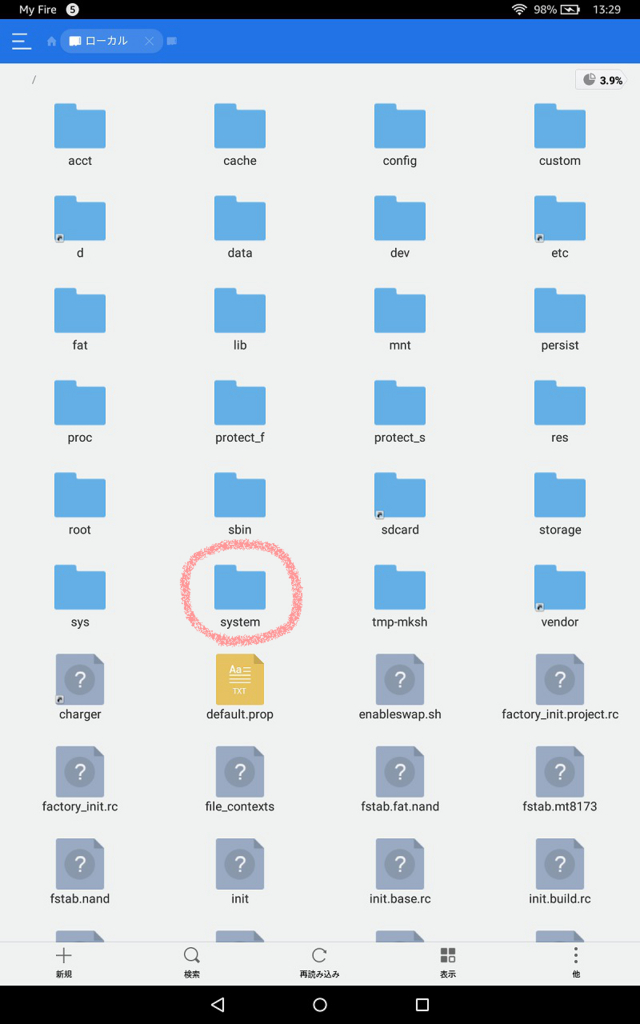Open the protect_f folder
This screenshot has width=640, height=1024.
240,412
